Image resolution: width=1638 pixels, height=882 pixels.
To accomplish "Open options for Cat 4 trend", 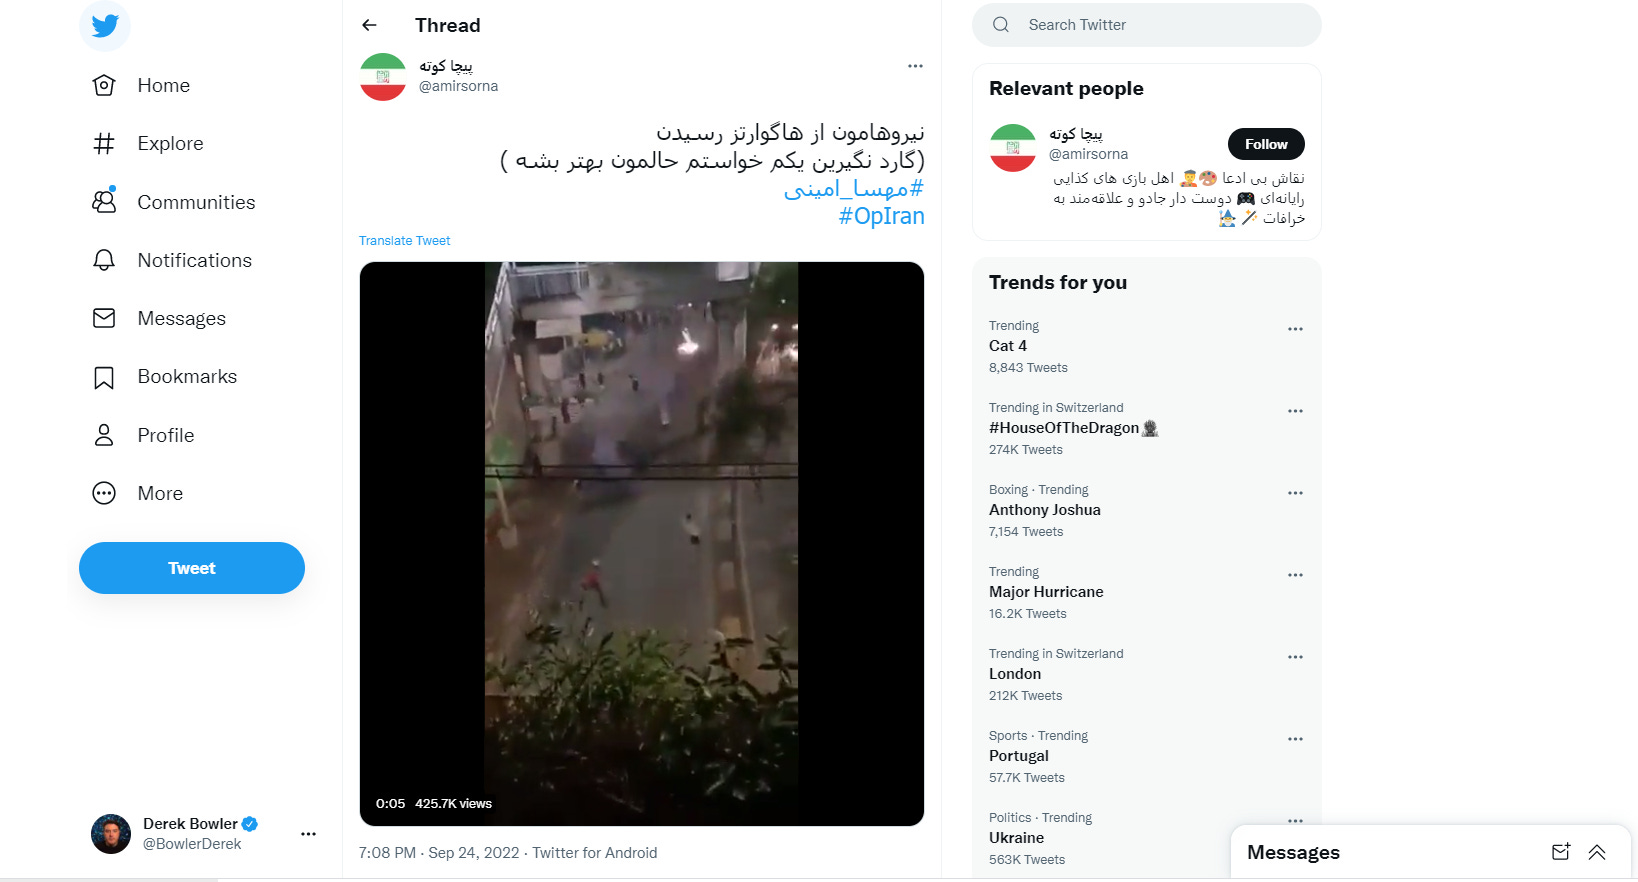I will (1295, 329).
